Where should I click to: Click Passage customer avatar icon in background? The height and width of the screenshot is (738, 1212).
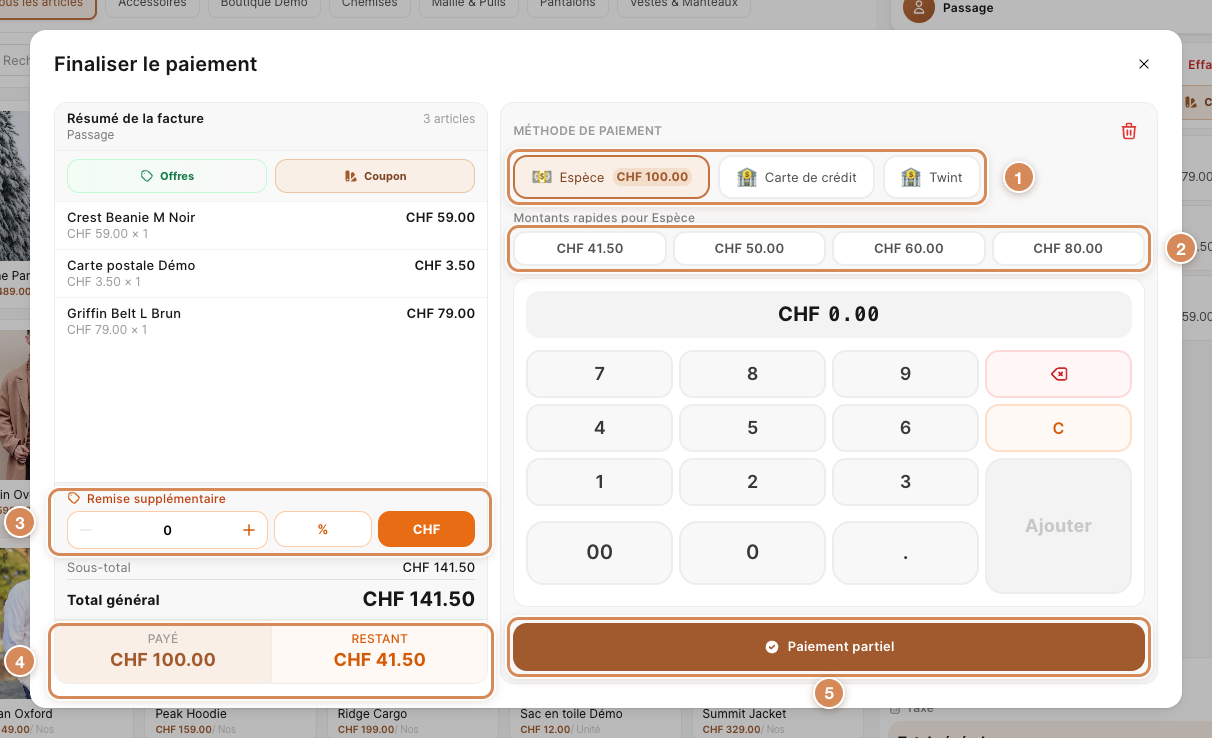[x=919, y=9]
